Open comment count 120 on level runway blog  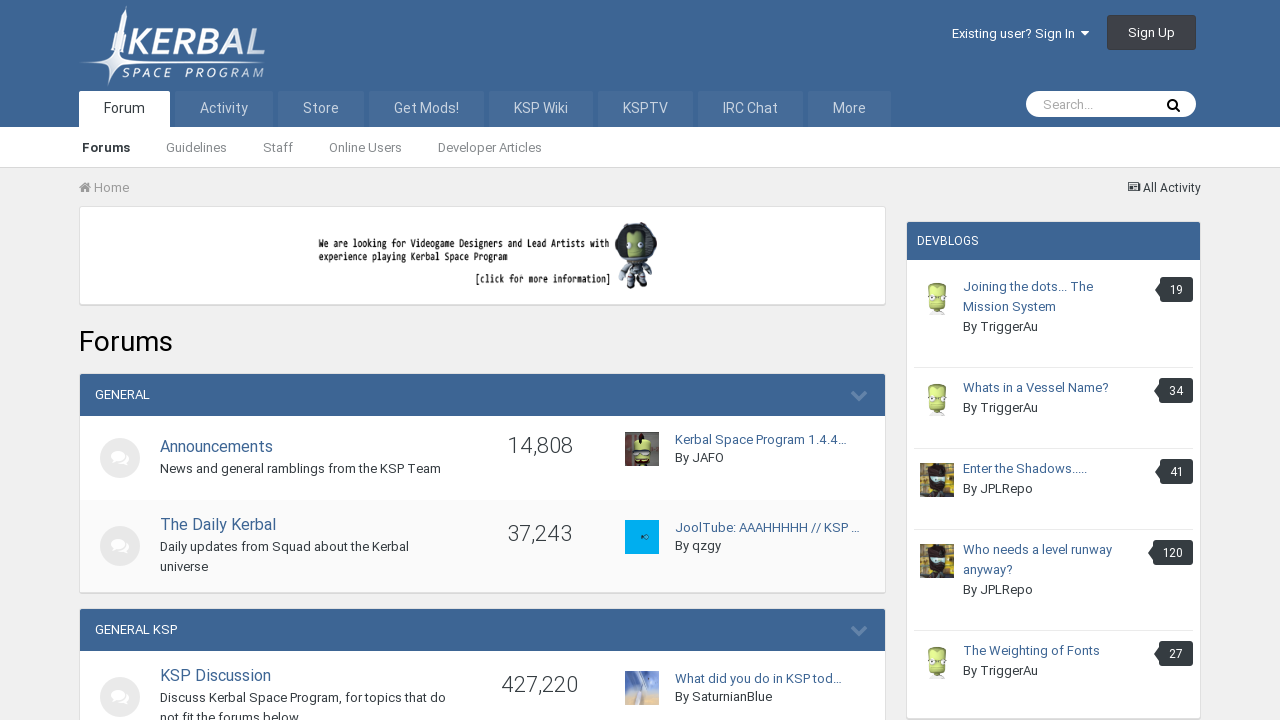pos(1173,553)
